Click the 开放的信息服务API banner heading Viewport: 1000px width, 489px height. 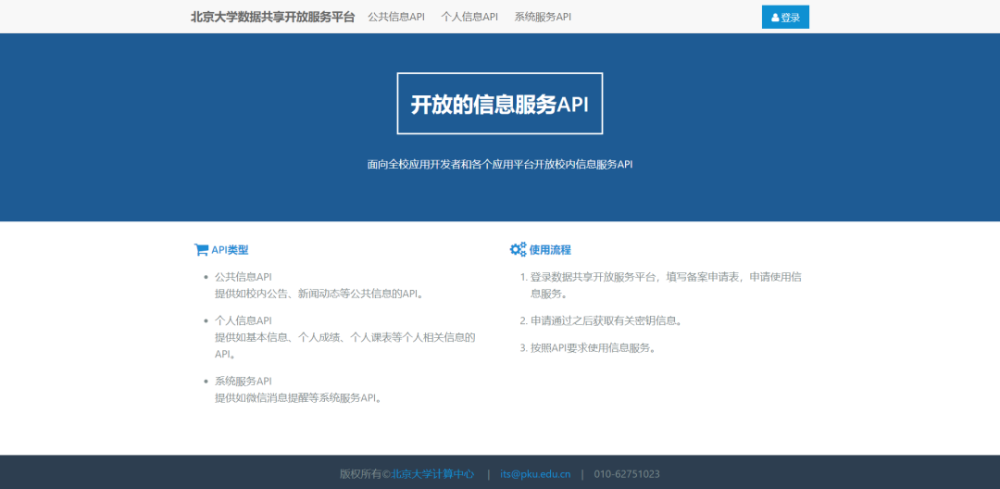point(499,104)
